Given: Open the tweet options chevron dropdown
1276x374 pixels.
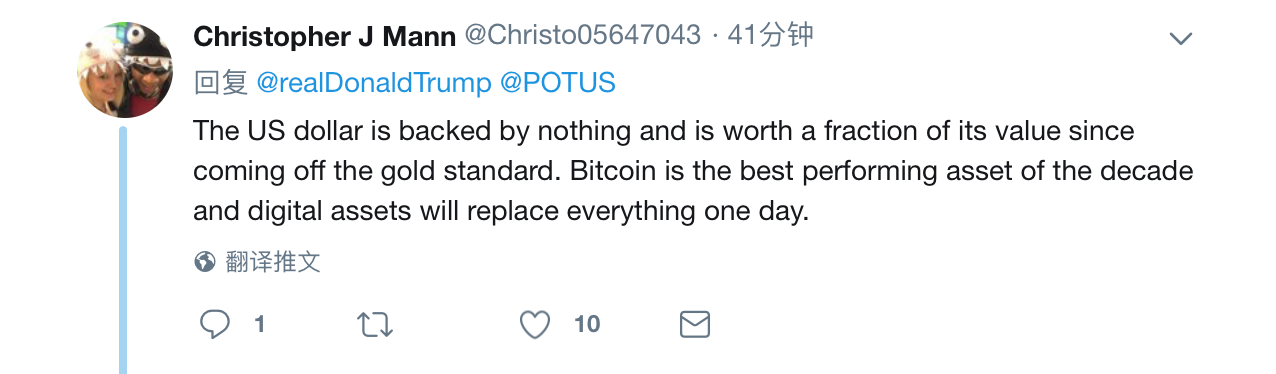Looking at the screenshot, I should [1181, 39].
